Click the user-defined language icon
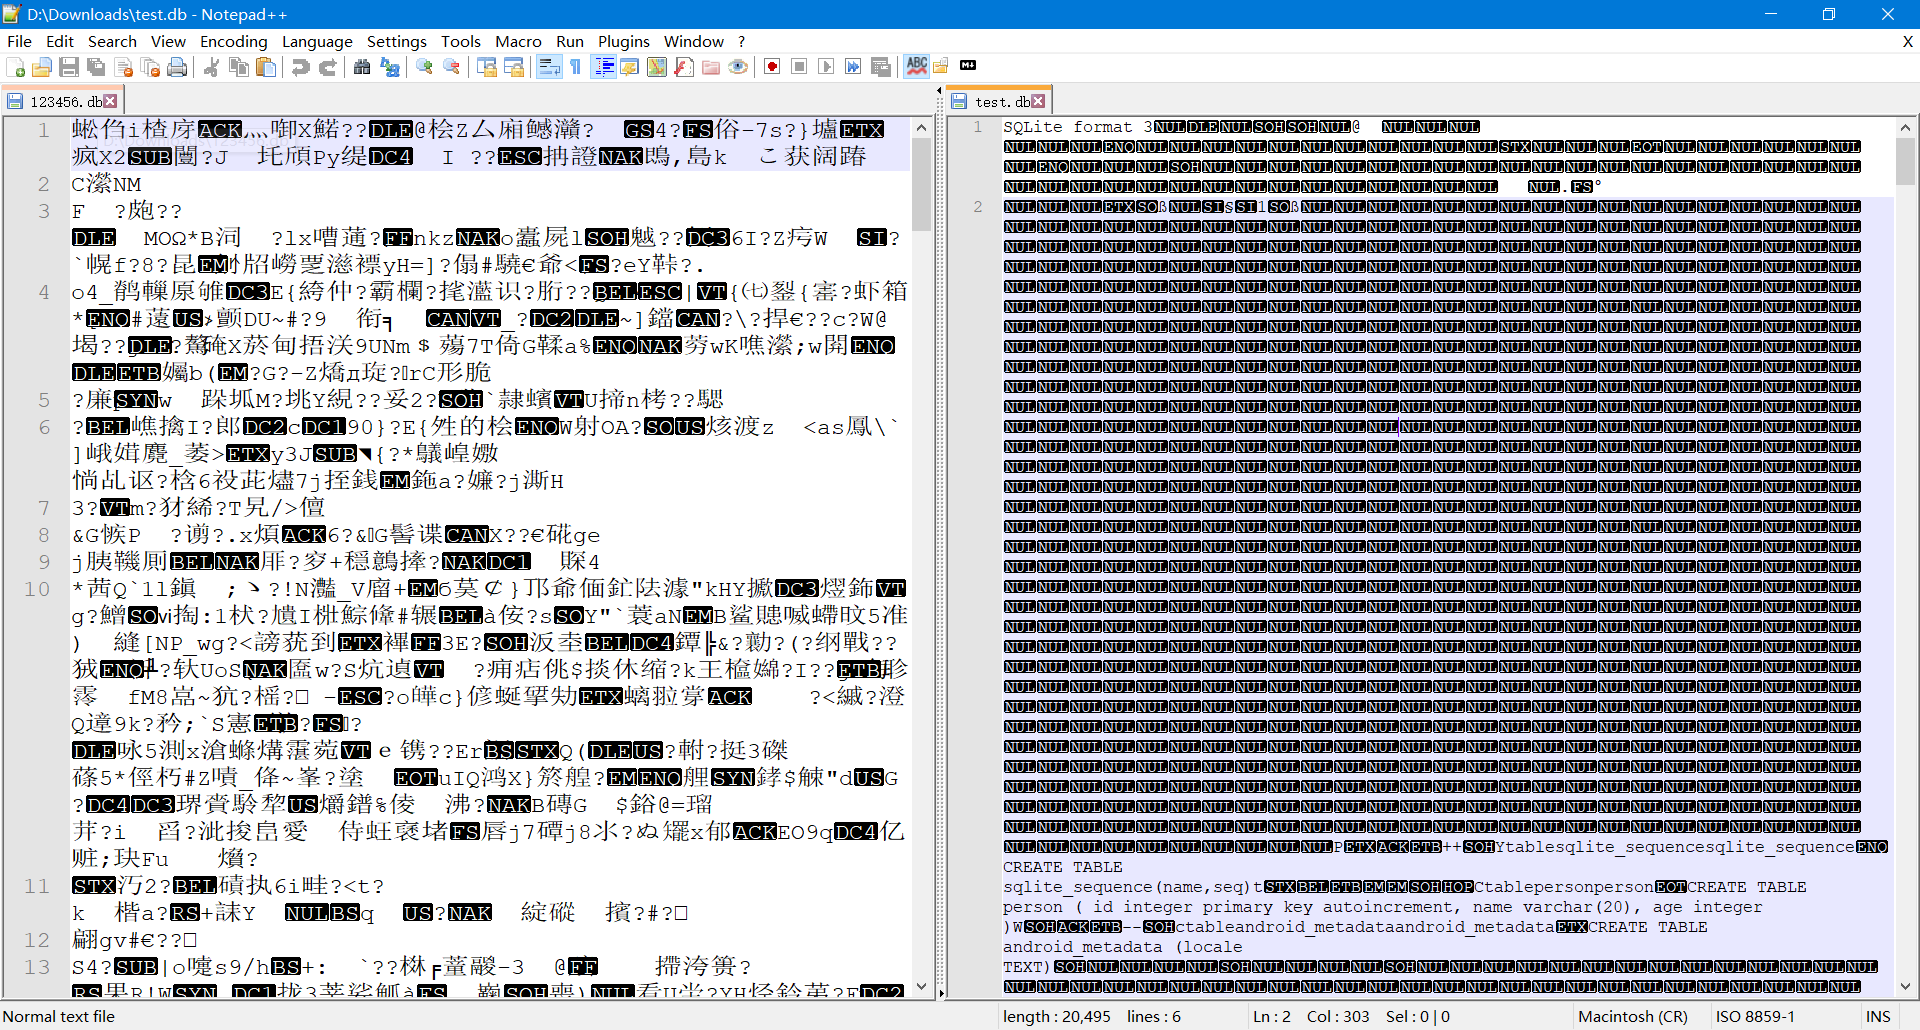Image resolution: width=1920 pixels, height=1030 pixels. point(629,67)
